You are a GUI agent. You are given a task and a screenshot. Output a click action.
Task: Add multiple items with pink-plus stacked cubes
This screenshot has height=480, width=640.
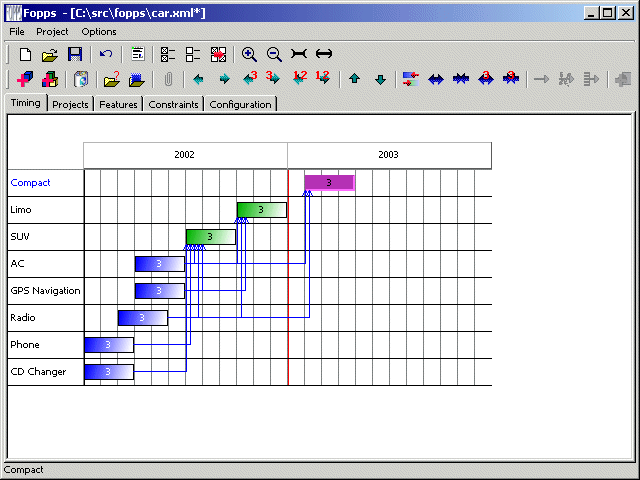[50, 79]
